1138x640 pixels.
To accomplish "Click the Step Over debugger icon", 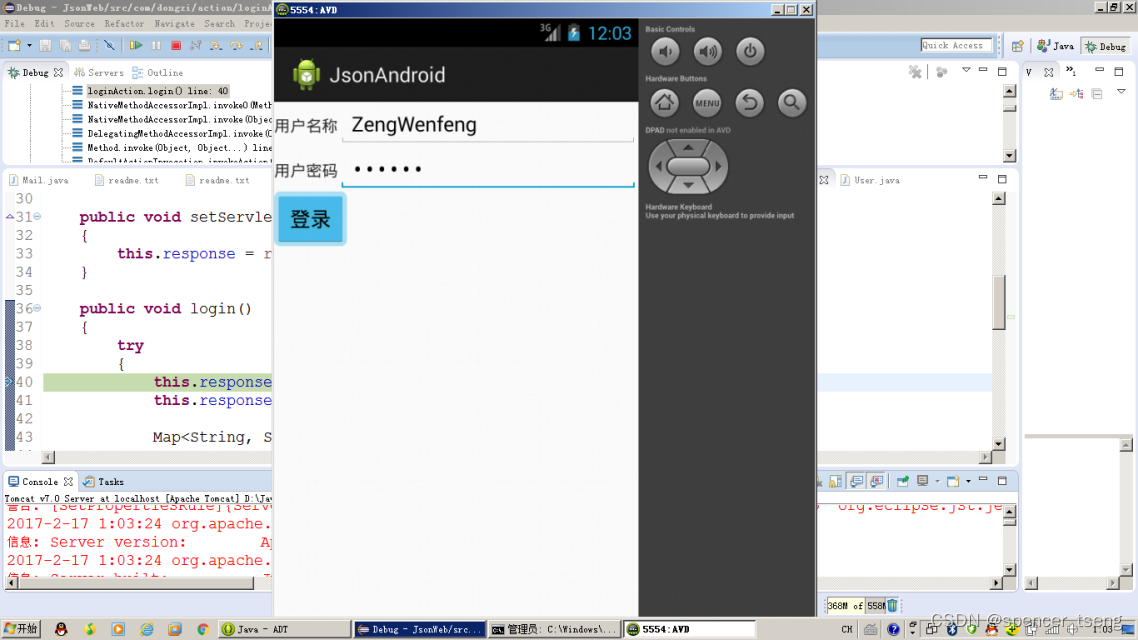I will (237, 45).
